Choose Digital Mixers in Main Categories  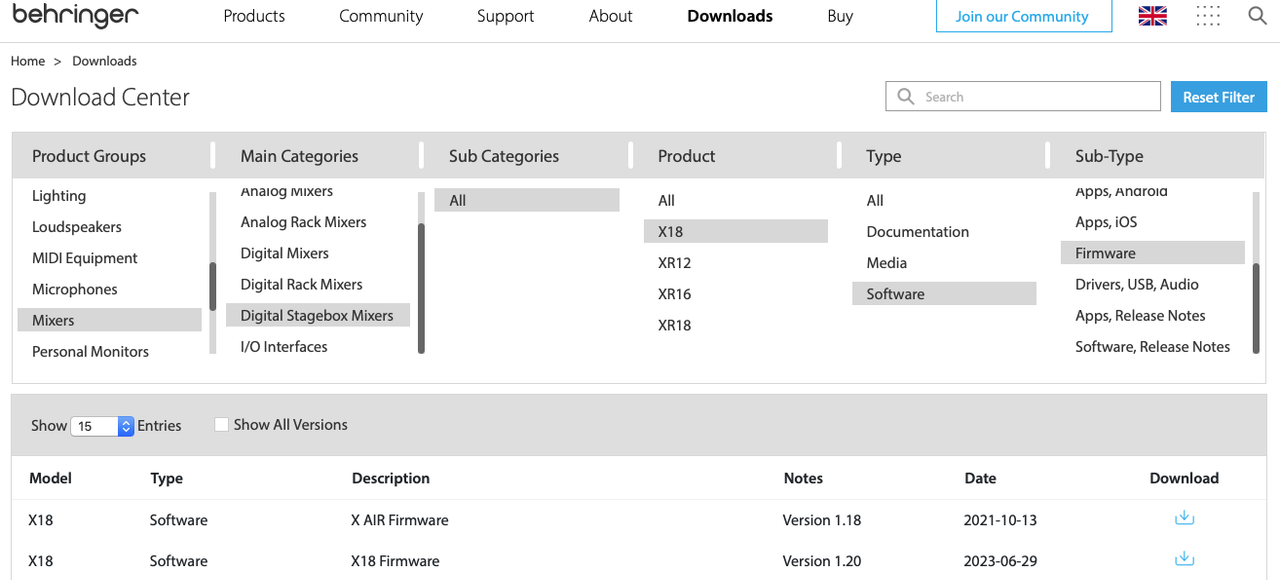(x=284, y=253)
